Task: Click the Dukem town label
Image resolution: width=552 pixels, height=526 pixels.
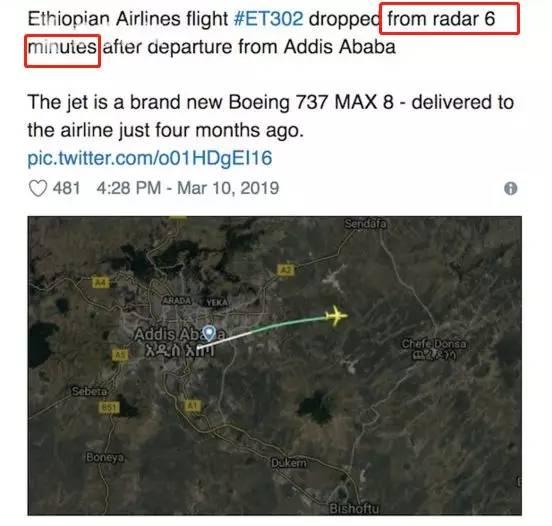Action: click(x=288, y=463)
